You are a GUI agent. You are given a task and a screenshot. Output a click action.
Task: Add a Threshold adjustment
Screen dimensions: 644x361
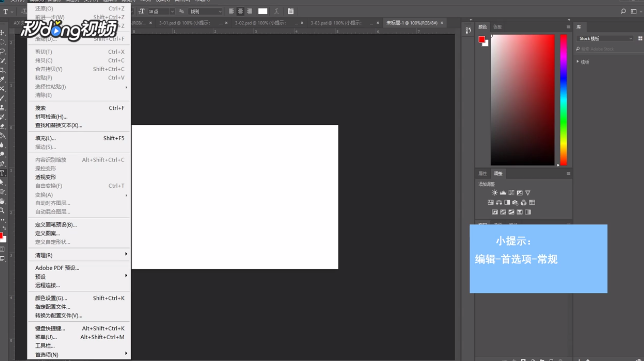tap(511, 212)
